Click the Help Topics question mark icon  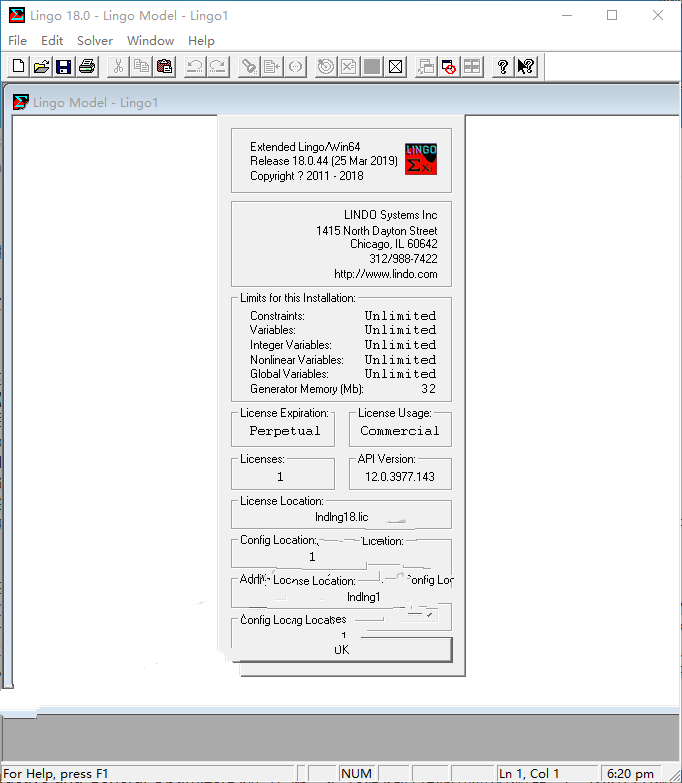503,66
